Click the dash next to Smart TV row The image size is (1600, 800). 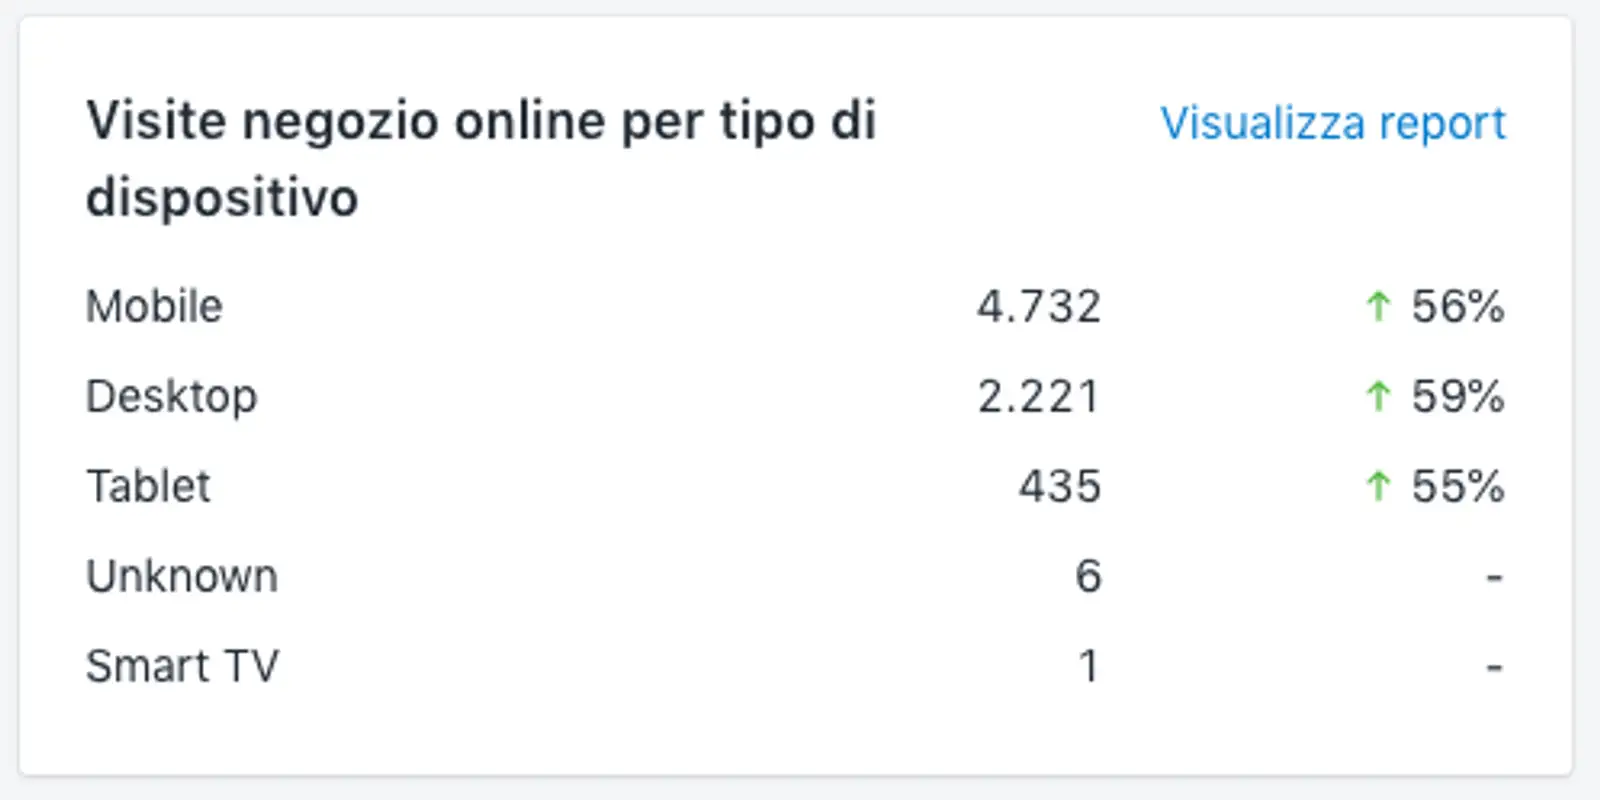pyautogui.click(x=1494, y=665)
